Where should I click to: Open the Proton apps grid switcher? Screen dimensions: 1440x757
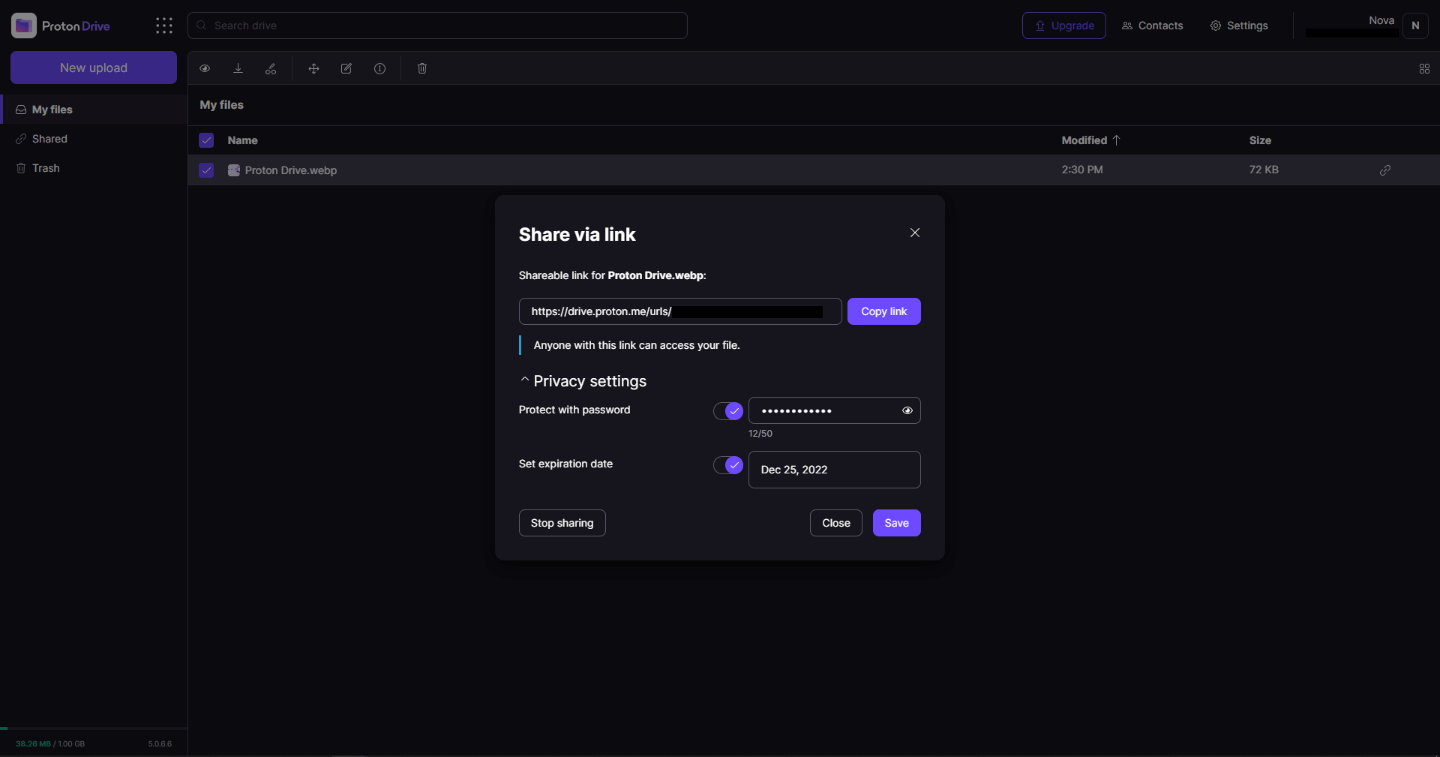coord(164,26)
